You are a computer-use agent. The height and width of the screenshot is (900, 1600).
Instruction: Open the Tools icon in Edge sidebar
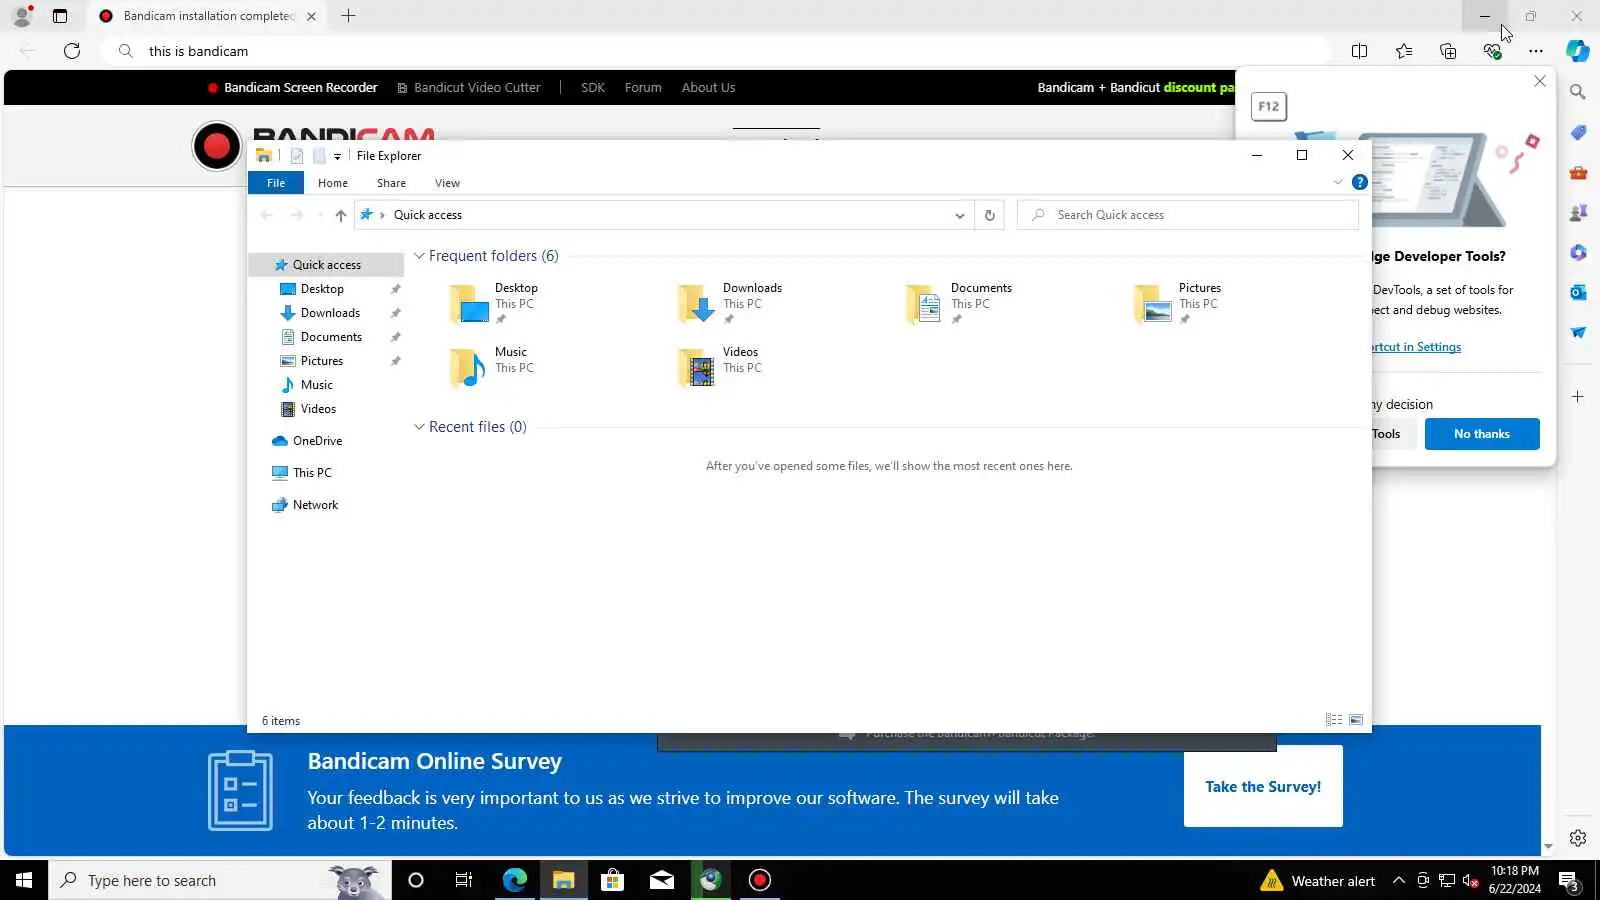[1578, 172]
